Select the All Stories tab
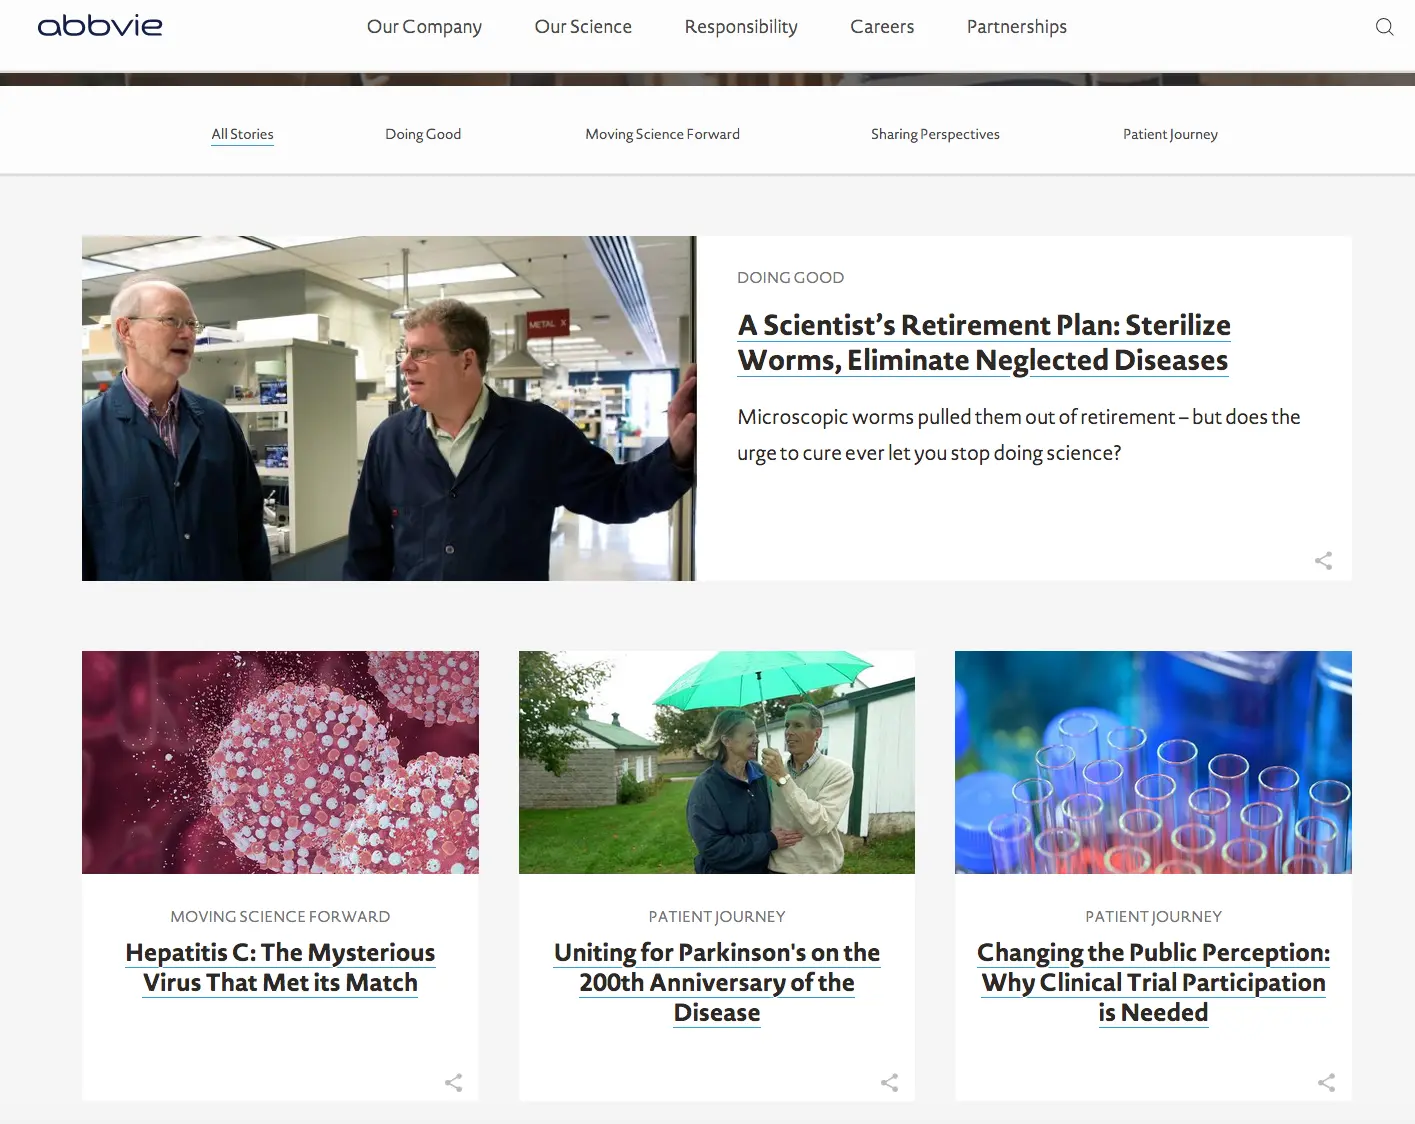 point(242,134)
